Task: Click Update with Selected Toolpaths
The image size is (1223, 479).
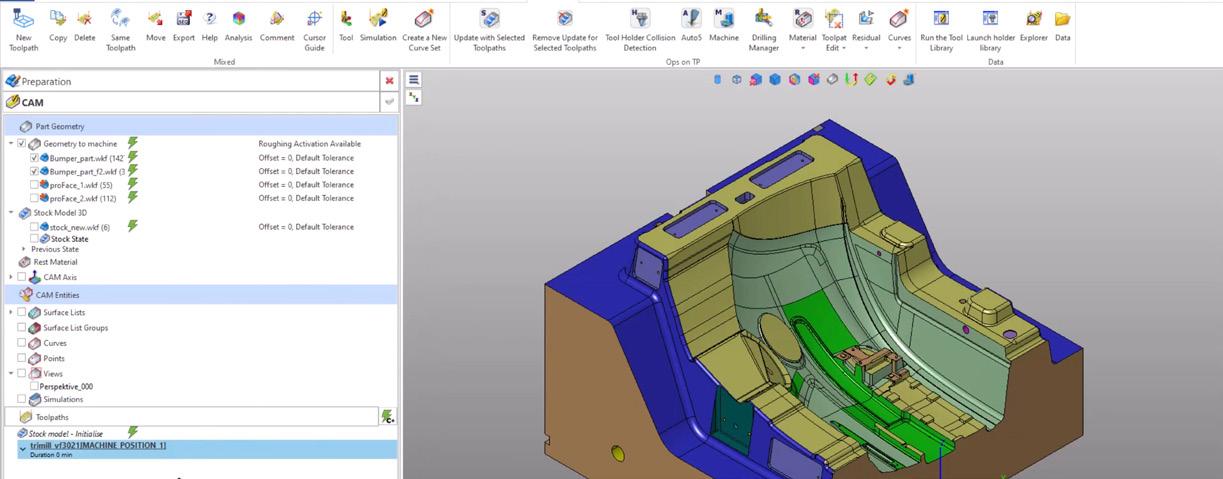Action: point(489,28)
